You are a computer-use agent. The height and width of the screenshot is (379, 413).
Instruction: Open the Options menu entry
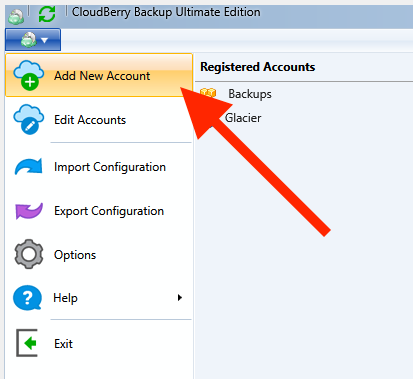pyautogui.click(x=99, y=255)
